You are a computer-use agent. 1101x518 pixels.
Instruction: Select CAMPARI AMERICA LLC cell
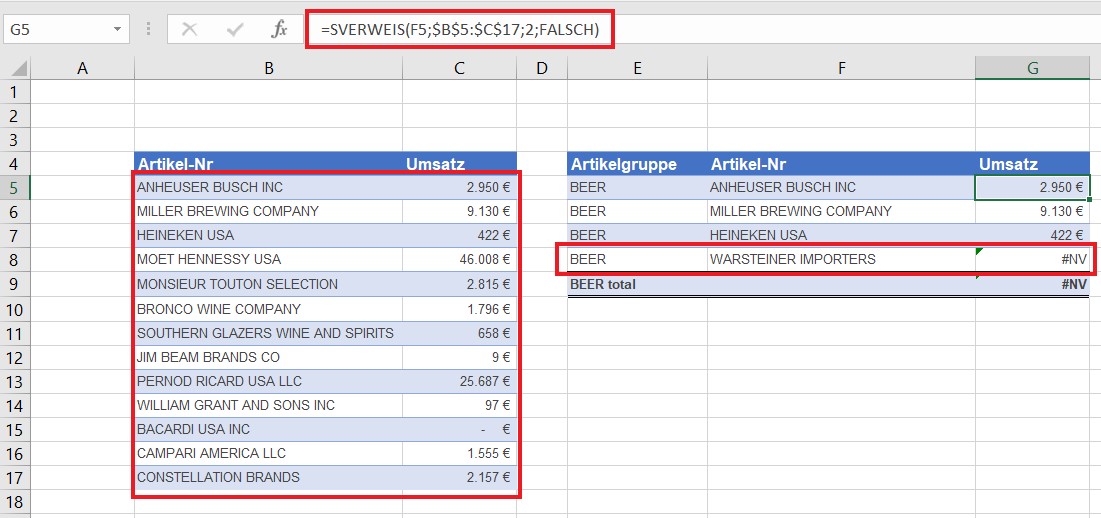[x=268, y=453]
